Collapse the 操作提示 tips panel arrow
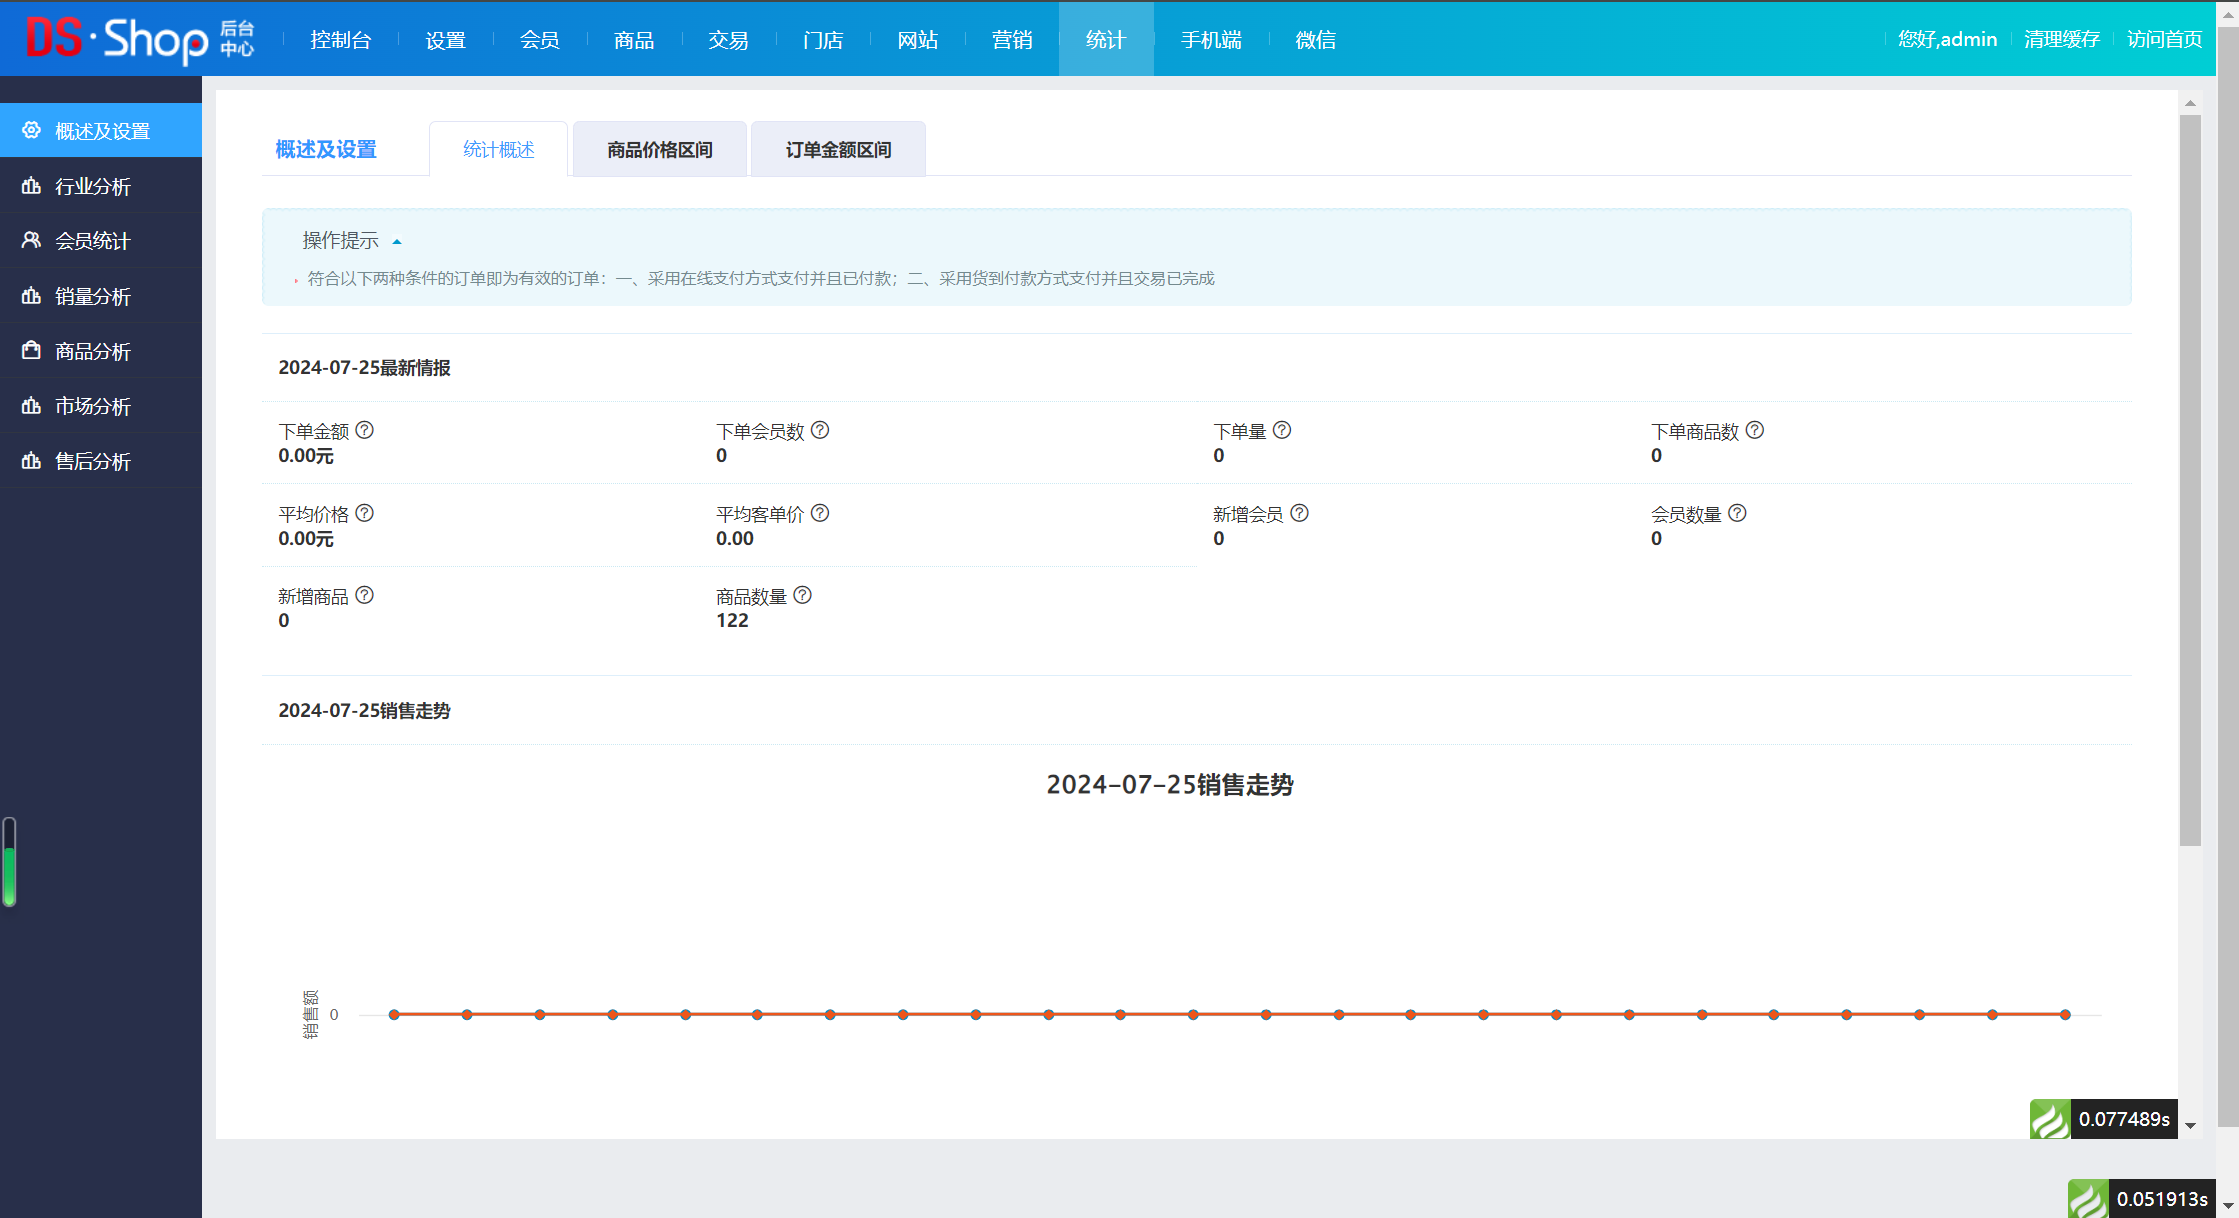2239x1218 pixels. [x=397, y=242]
